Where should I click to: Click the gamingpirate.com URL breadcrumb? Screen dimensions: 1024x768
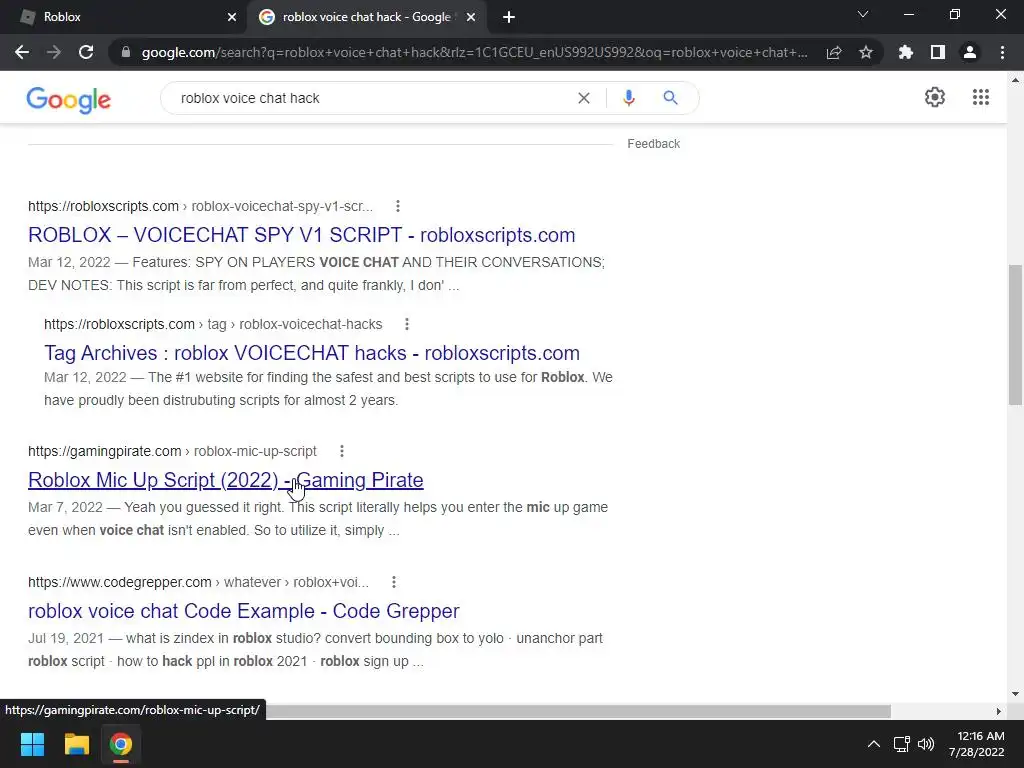pyautogui.click(x=172, y=451)
